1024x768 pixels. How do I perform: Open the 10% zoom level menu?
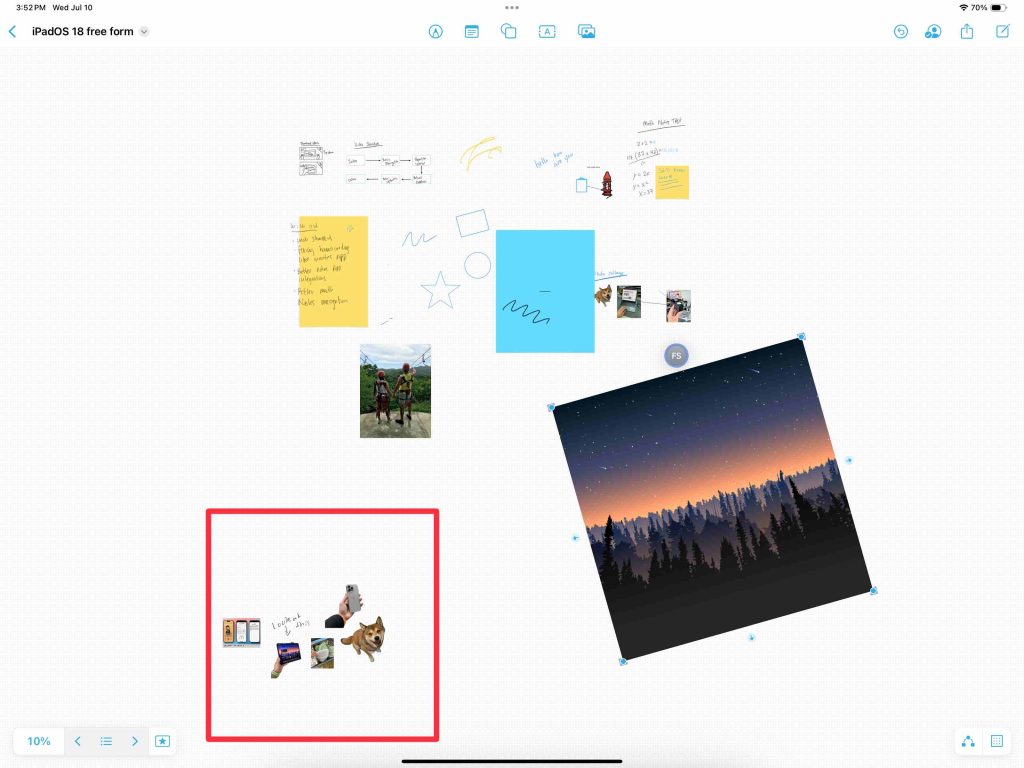pyautogui.click(x=39, y=741)
